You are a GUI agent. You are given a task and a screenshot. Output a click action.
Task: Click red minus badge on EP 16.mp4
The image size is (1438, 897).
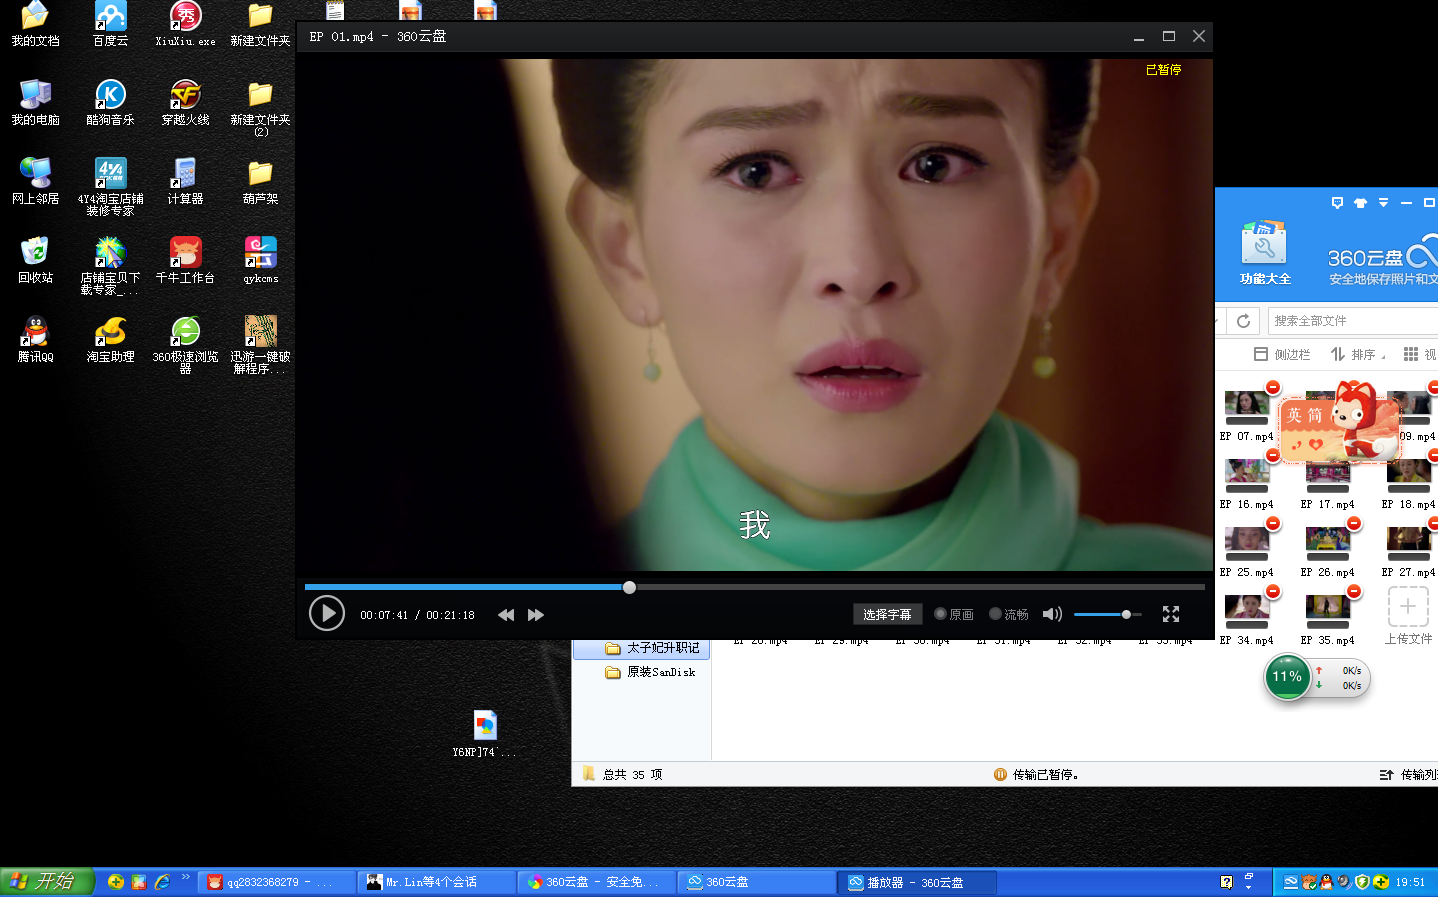1272,456
